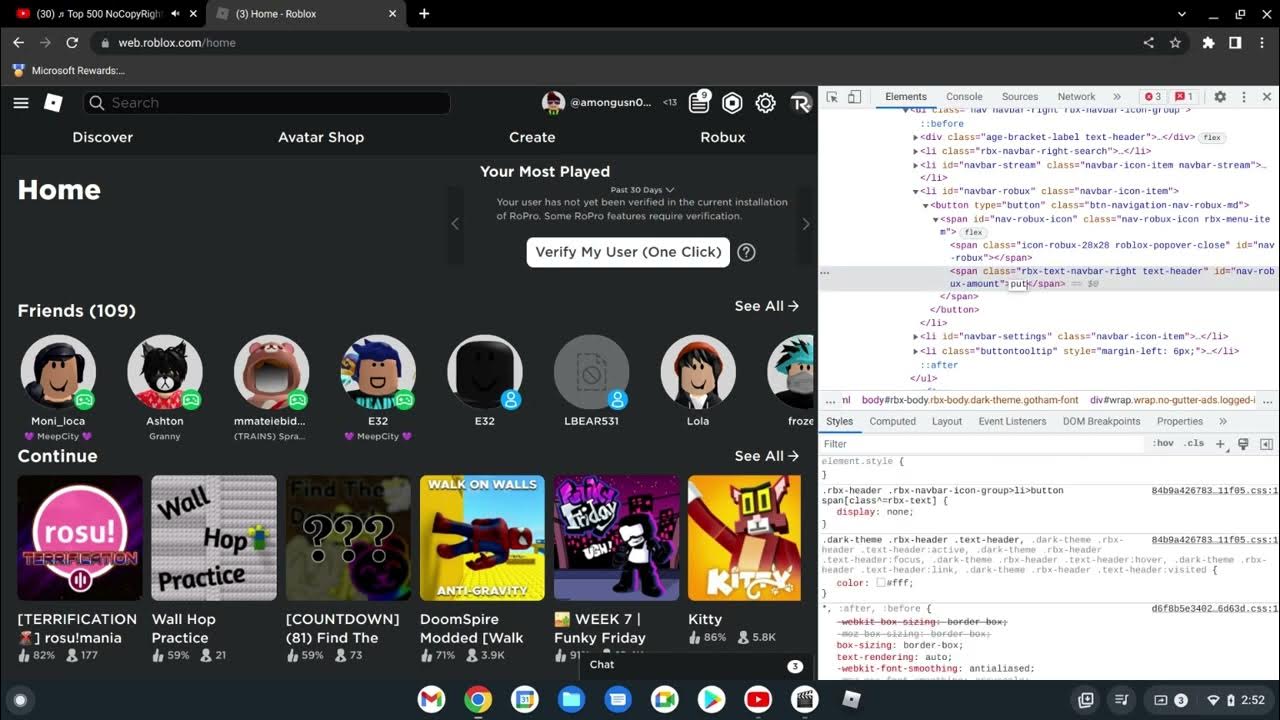Image resolution: width=1280 pixels, height=720 pixels.
Task: Open Chrome tab search dropdown arrow
Action: point(1182,14)
